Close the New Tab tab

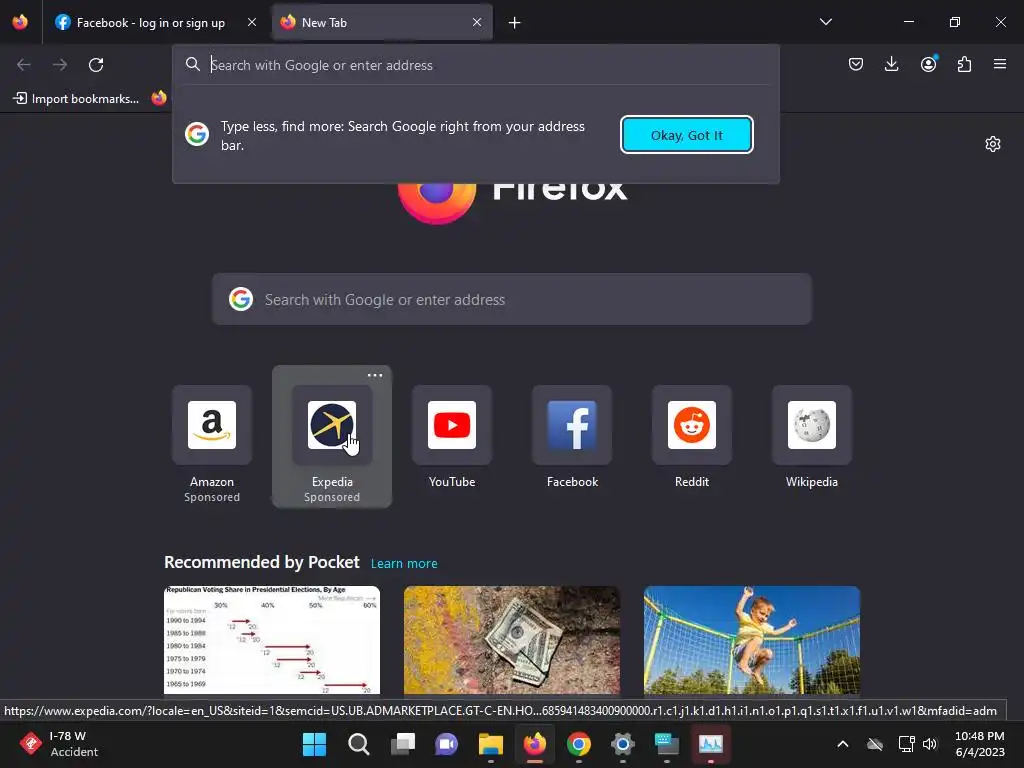tap(477, 22)
